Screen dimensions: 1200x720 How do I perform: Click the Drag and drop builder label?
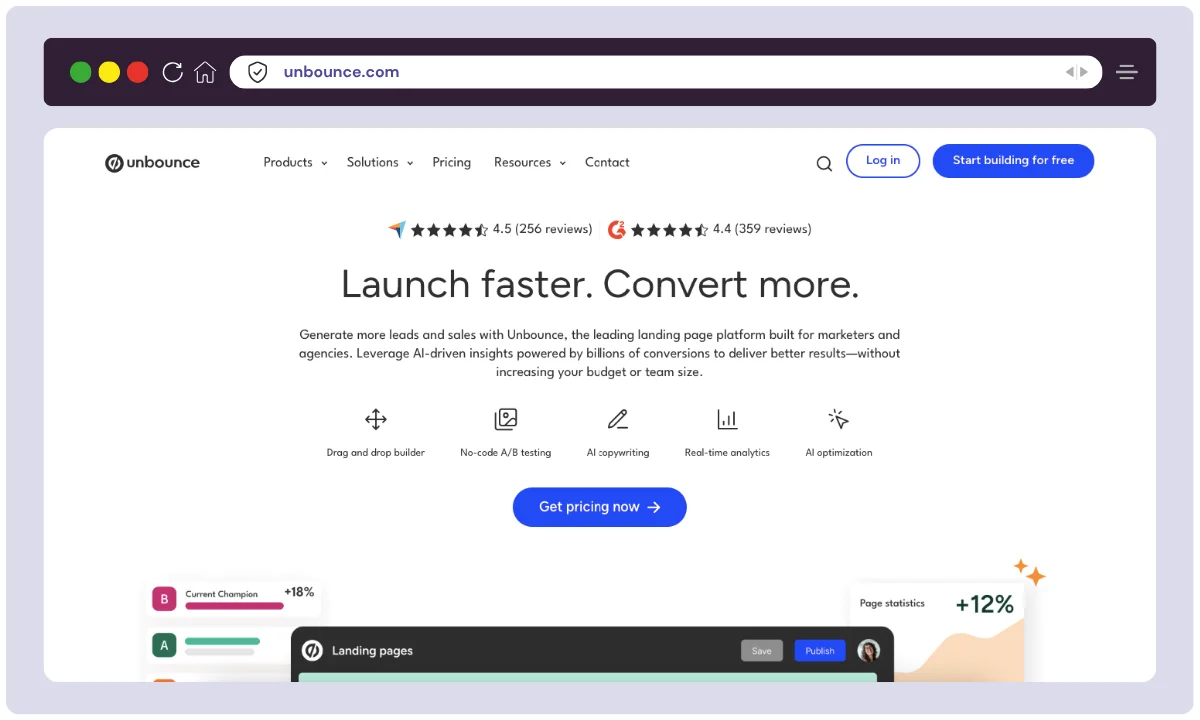coord(376,453)
